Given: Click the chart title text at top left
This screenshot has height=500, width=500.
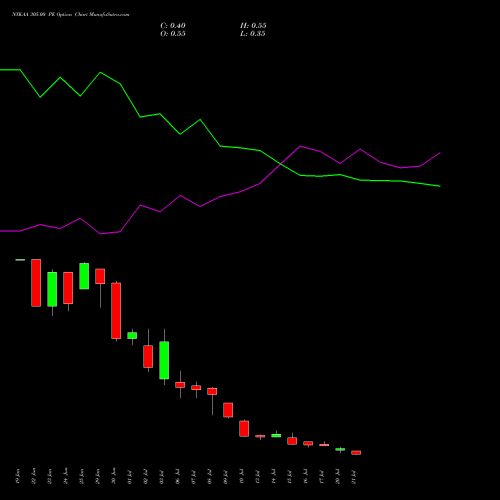Looking at the screenshot, I should tap(71, 15).
